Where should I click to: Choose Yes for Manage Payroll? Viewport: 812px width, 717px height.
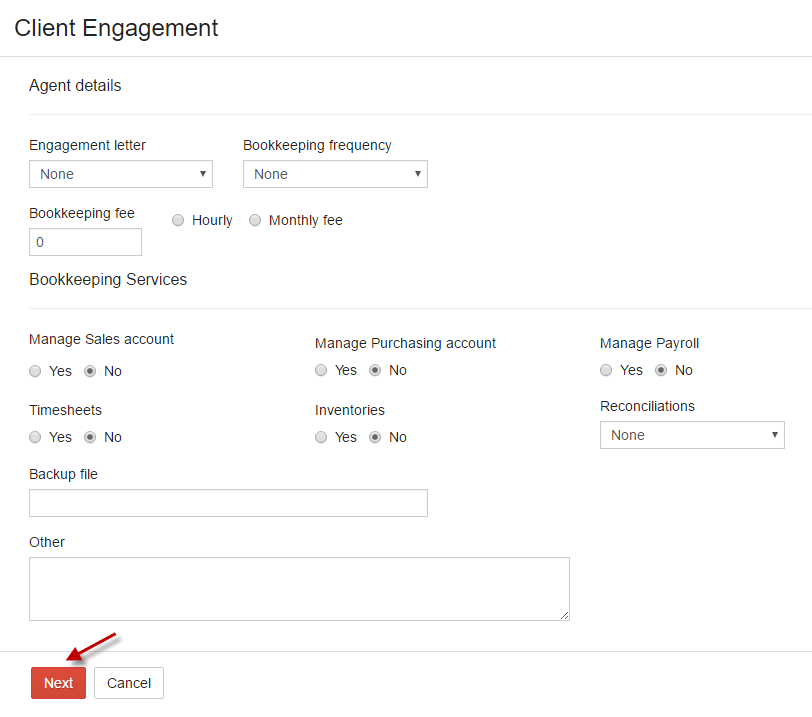click(x=606, y=370)
